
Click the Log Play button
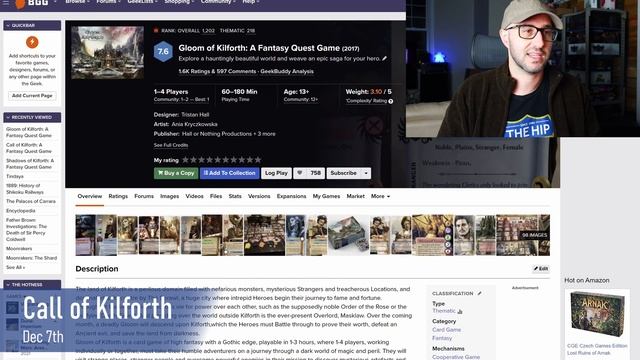point(276,173)
